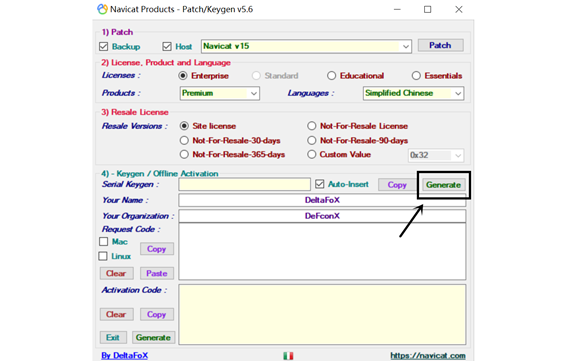The height and width of the screenshot is (361, 566).
Task: Select the Enterprise license radio button
Action: click(183, 76)
